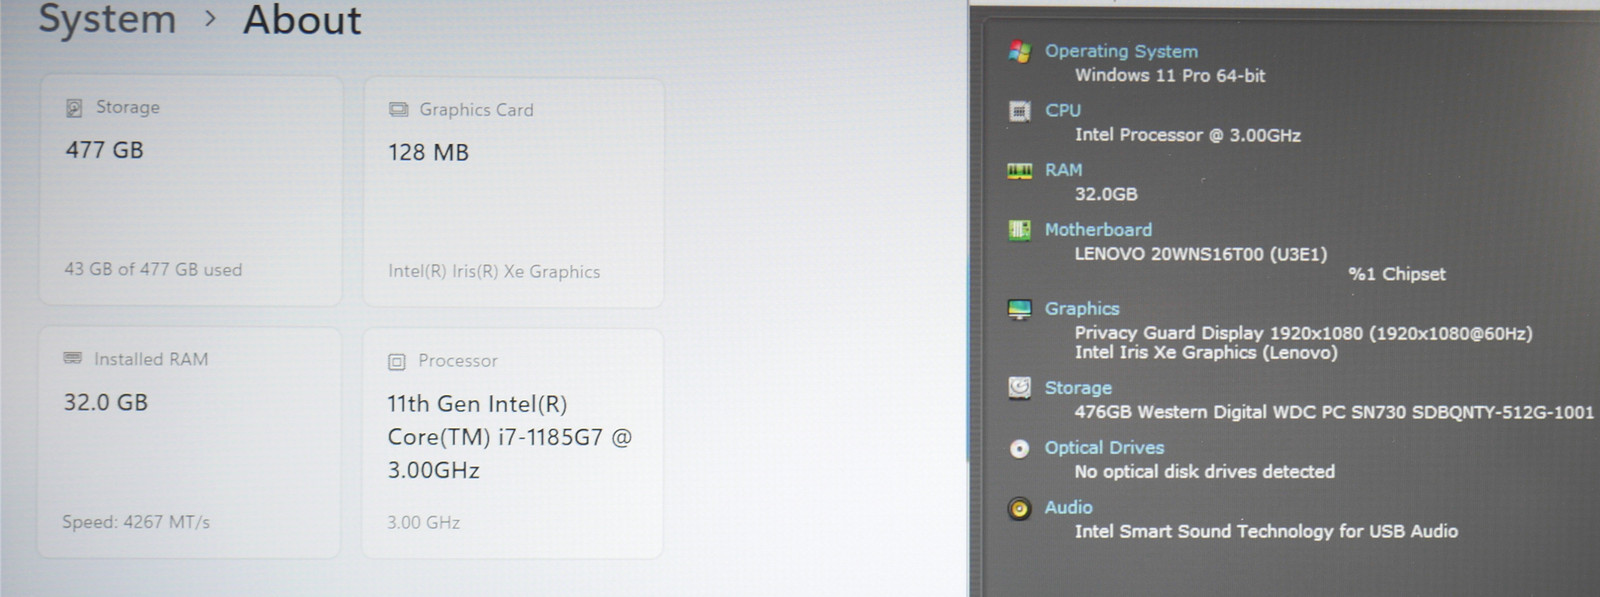Image resolution: width=1600 pixels, height=597 pixels.
Task: Click the Storage hard drive icon in Speccy
Action: 1019,388
